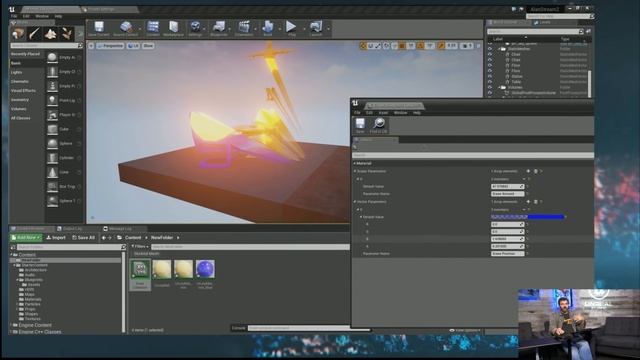Open Source Control from main toolbar
The image size is (640, 360).
pyautogui.click(x=126, y=29)
